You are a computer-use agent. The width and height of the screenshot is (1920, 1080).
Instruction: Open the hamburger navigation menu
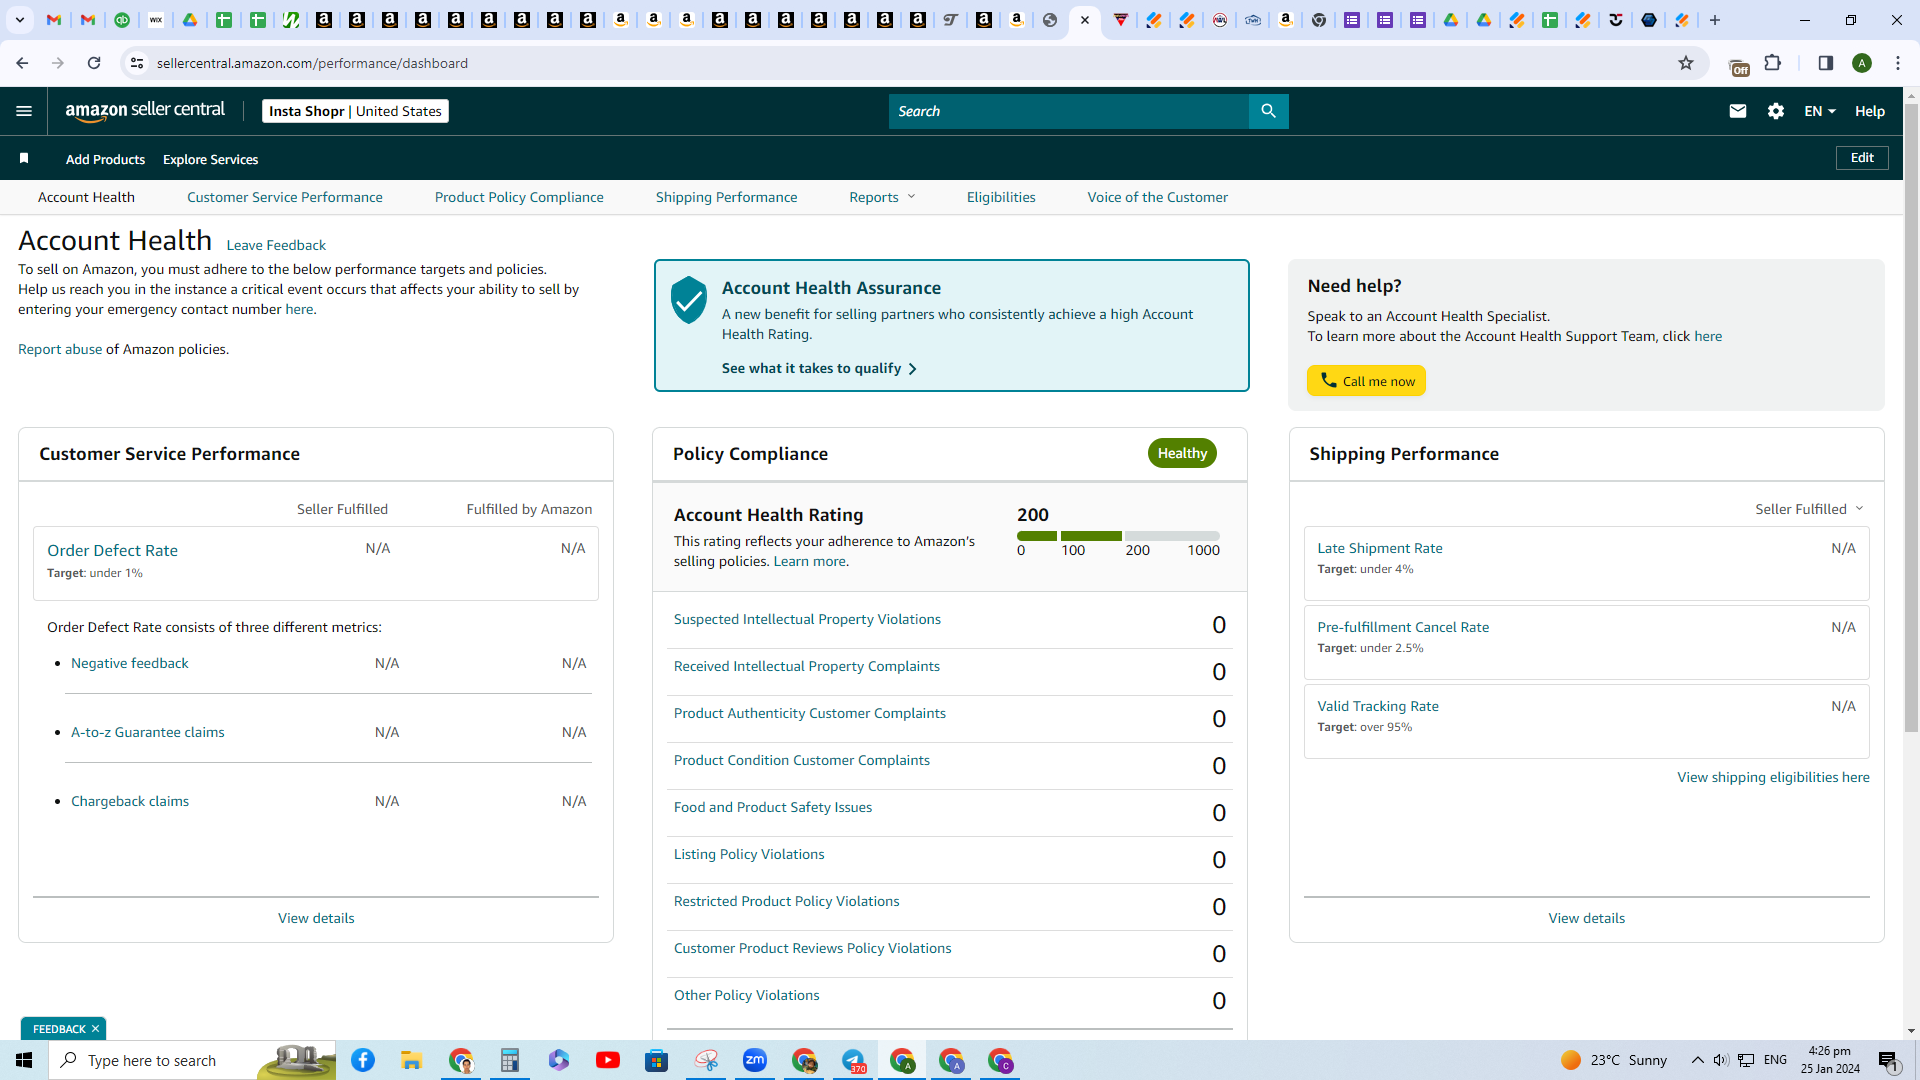click(x=24, y=111)
